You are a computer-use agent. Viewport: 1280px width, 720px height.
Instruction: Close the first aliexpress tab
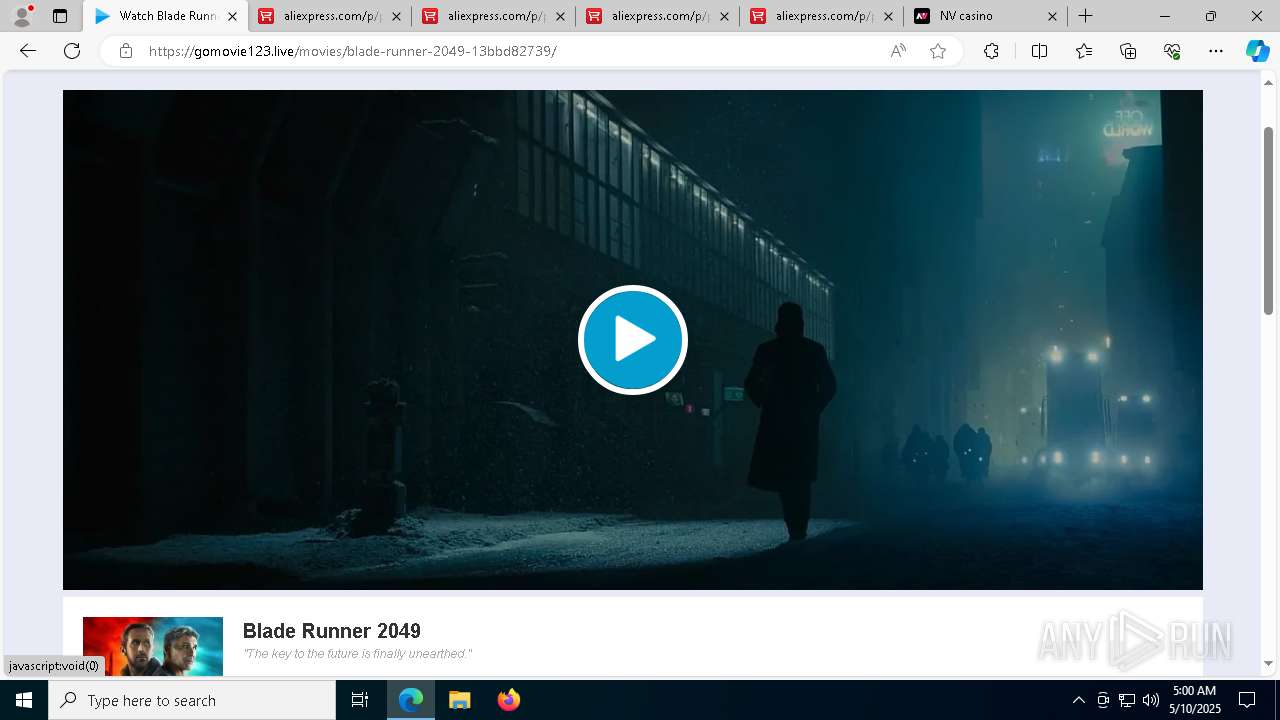coord(396,16)
